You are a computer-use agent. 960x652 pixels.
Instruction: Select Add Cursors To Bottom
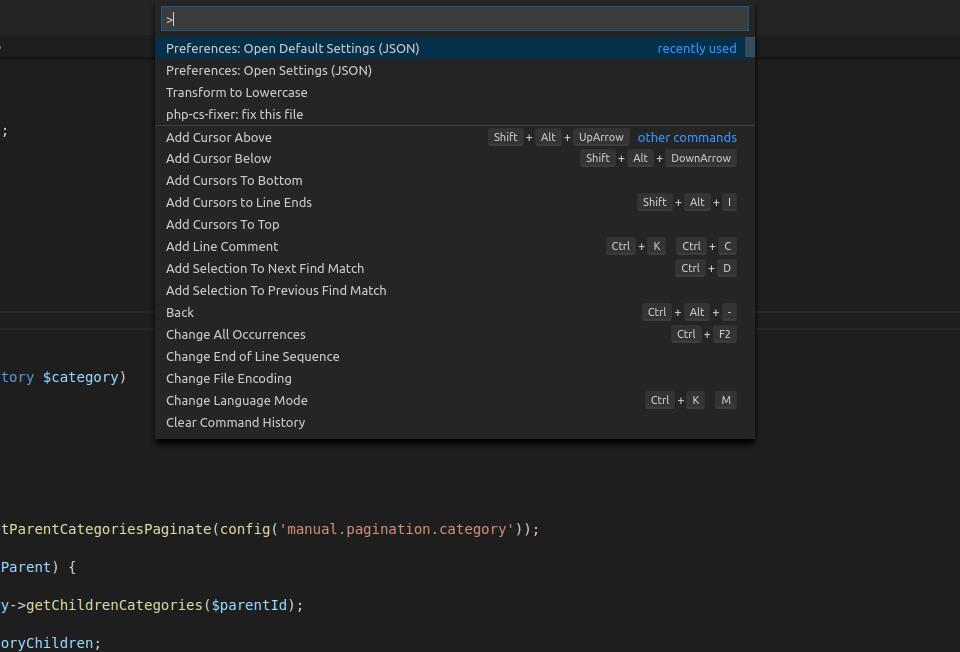(234, 180)
